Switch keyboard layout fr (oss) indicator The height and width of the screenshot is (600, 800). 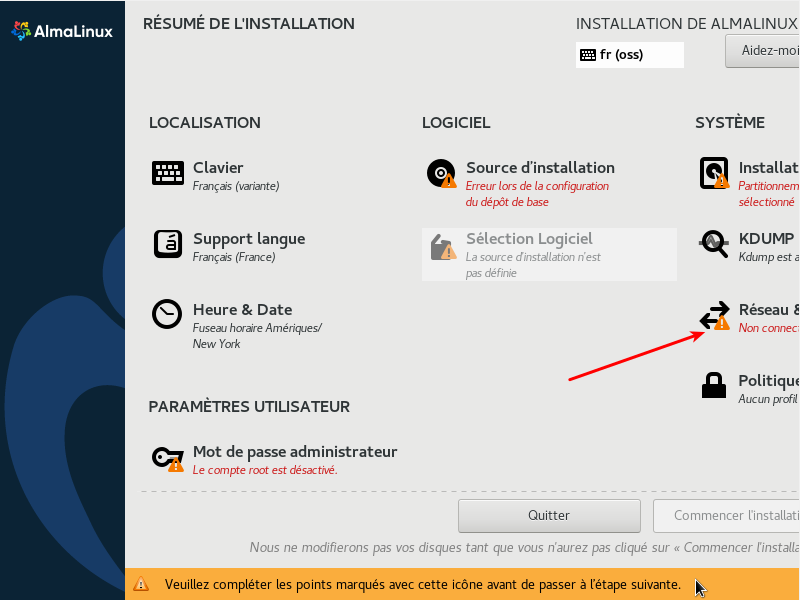pyautogui.click(x=630, y=55)
